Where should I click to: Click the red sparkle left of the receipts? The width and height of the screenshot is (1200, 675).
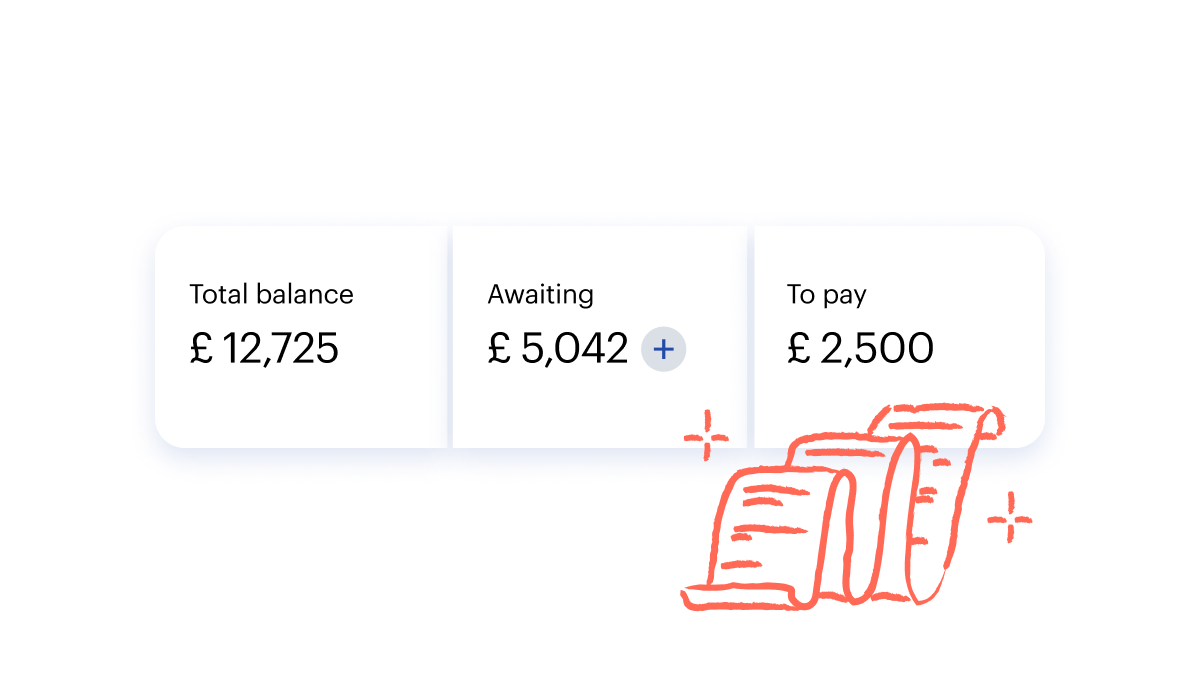pos(706,435)
